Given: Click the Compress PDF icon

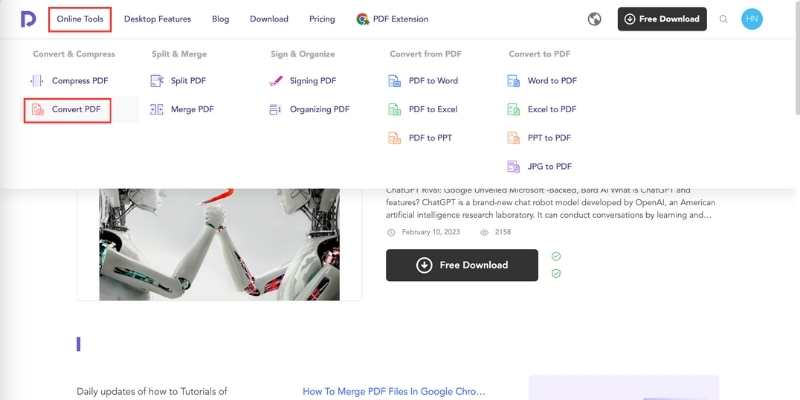Looking at the screenshot, I should (37, 81).
